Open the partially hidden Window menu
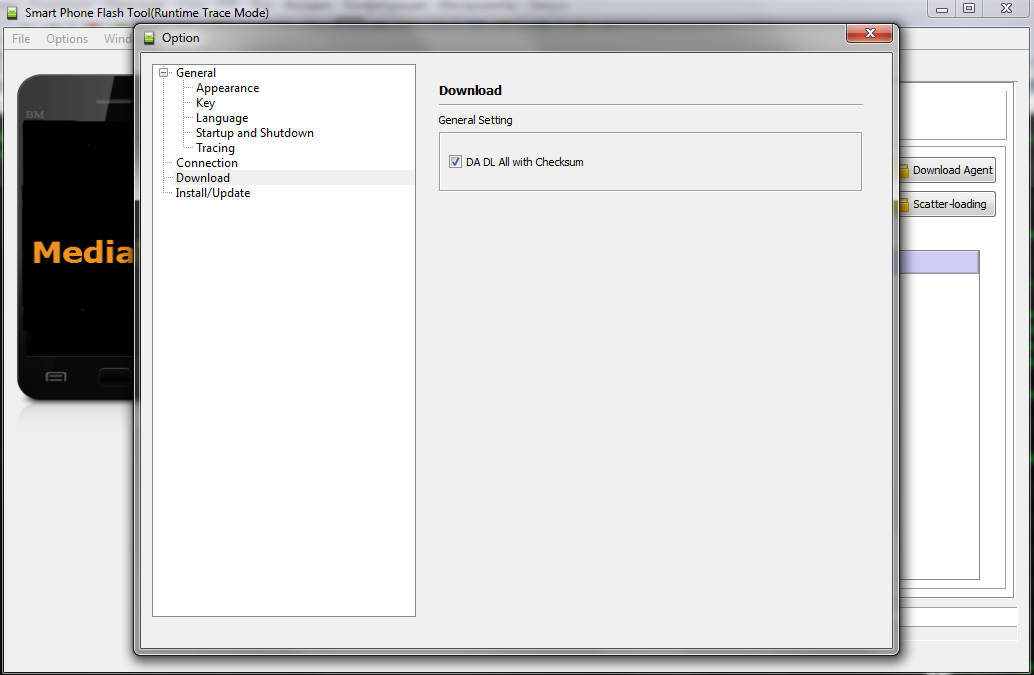The width and height of the screenshot is (1034, 675). (117, 39)
